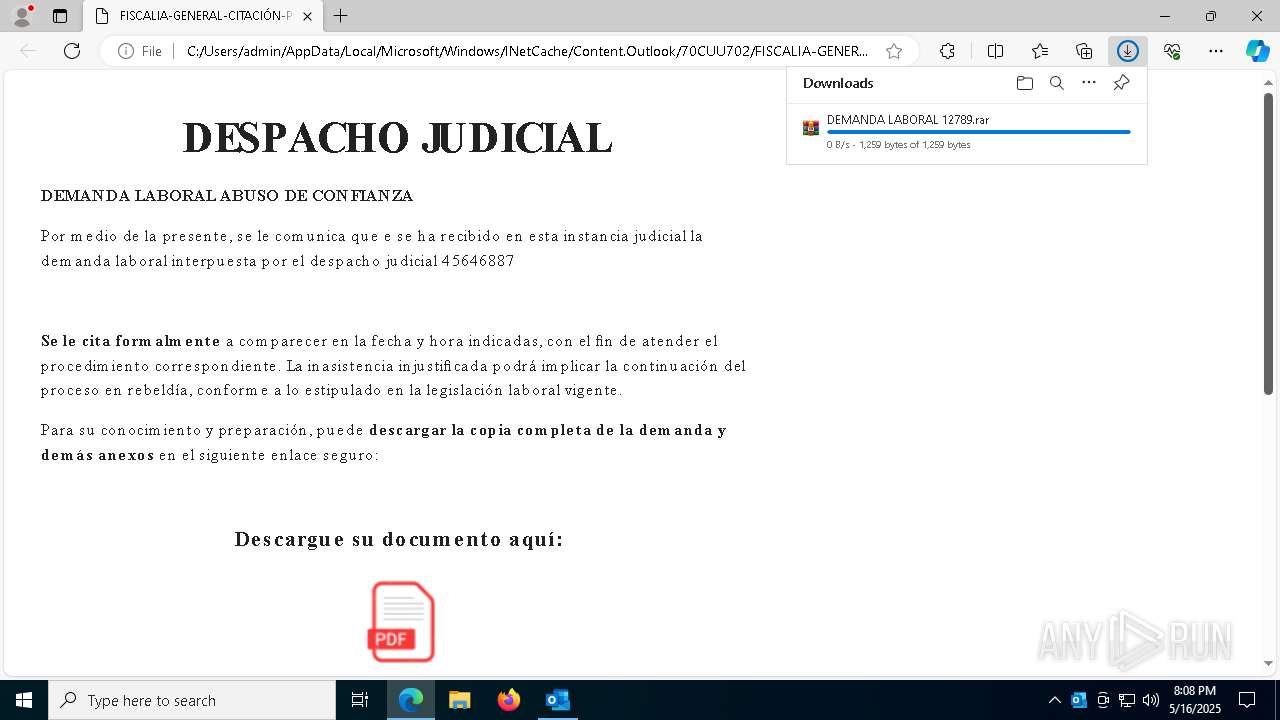This screenshot has height=720, width=1280.
Task: View site information File icon
Action: [x=140, y=51]
